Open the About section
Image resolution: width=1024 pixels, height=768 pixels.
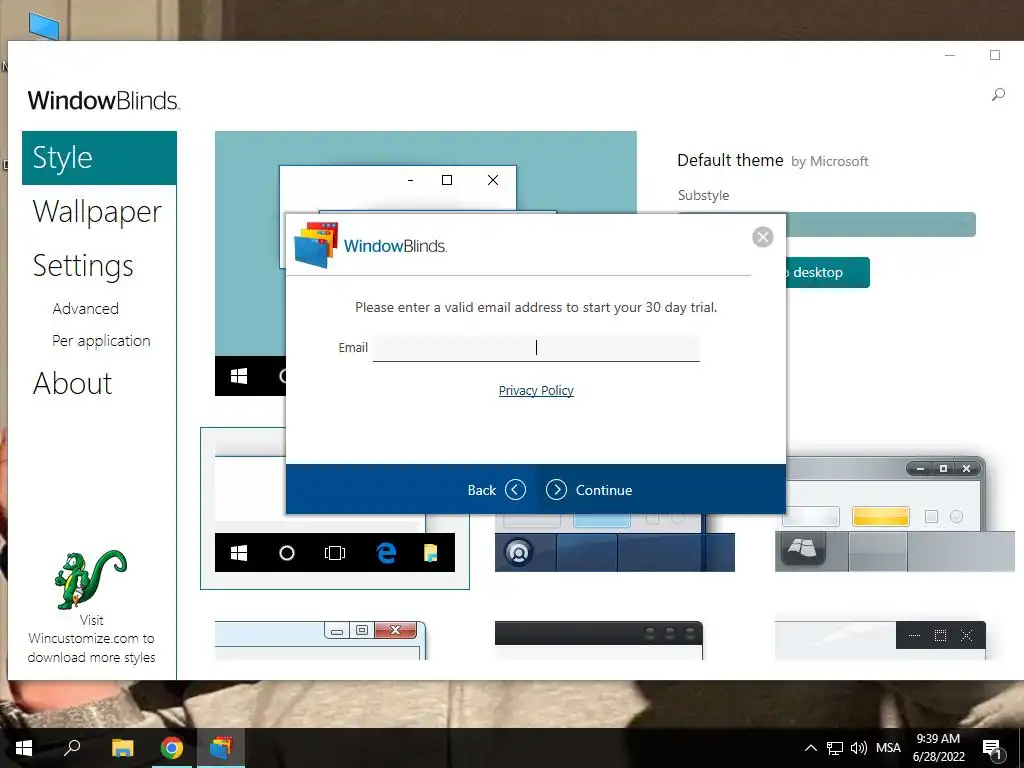[x=72, y=383]
